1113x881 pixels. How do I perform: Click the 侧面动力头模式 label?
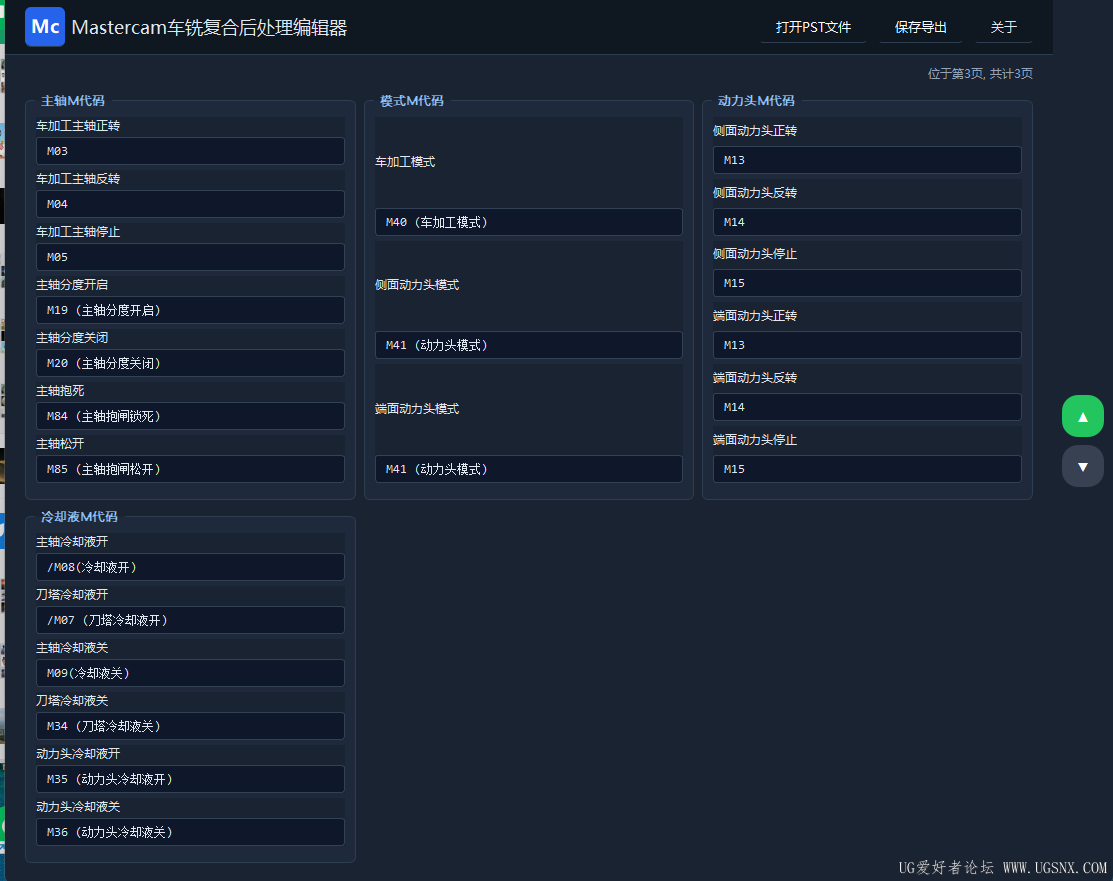[x=417, y=285]
